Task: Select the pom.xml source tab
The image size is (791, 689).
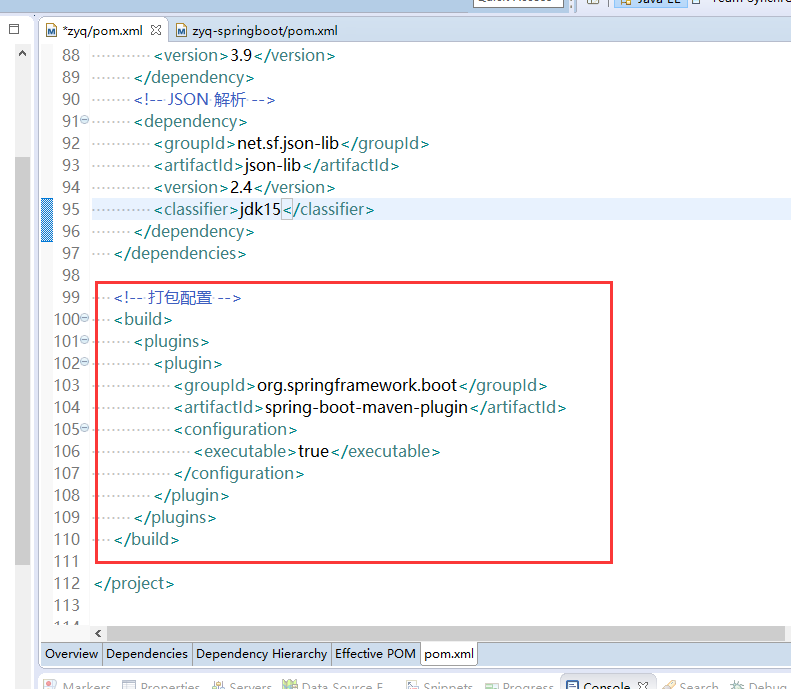Action: 448,654
